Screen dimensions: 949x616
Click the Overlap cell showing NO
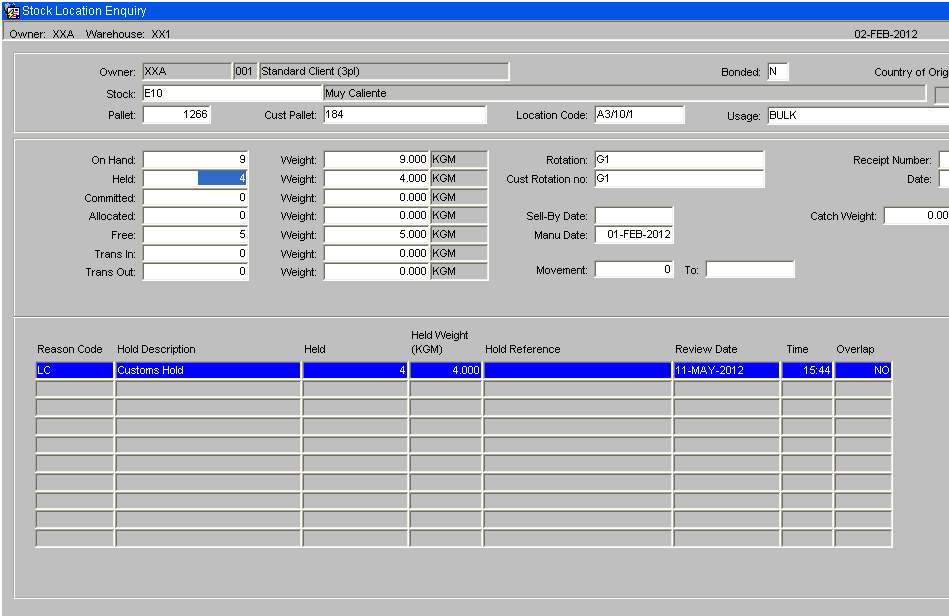click(864, 370)
